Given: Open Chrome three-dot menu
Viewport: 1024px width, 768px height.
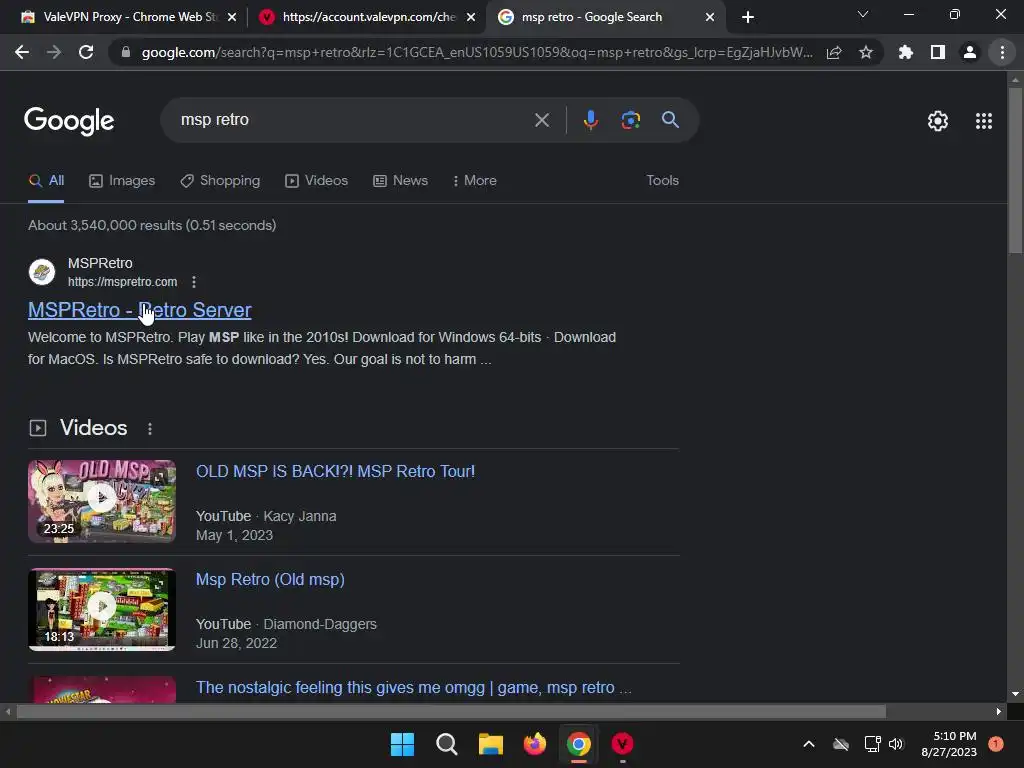Looking at the screenshot, I should pos(1002,52).
